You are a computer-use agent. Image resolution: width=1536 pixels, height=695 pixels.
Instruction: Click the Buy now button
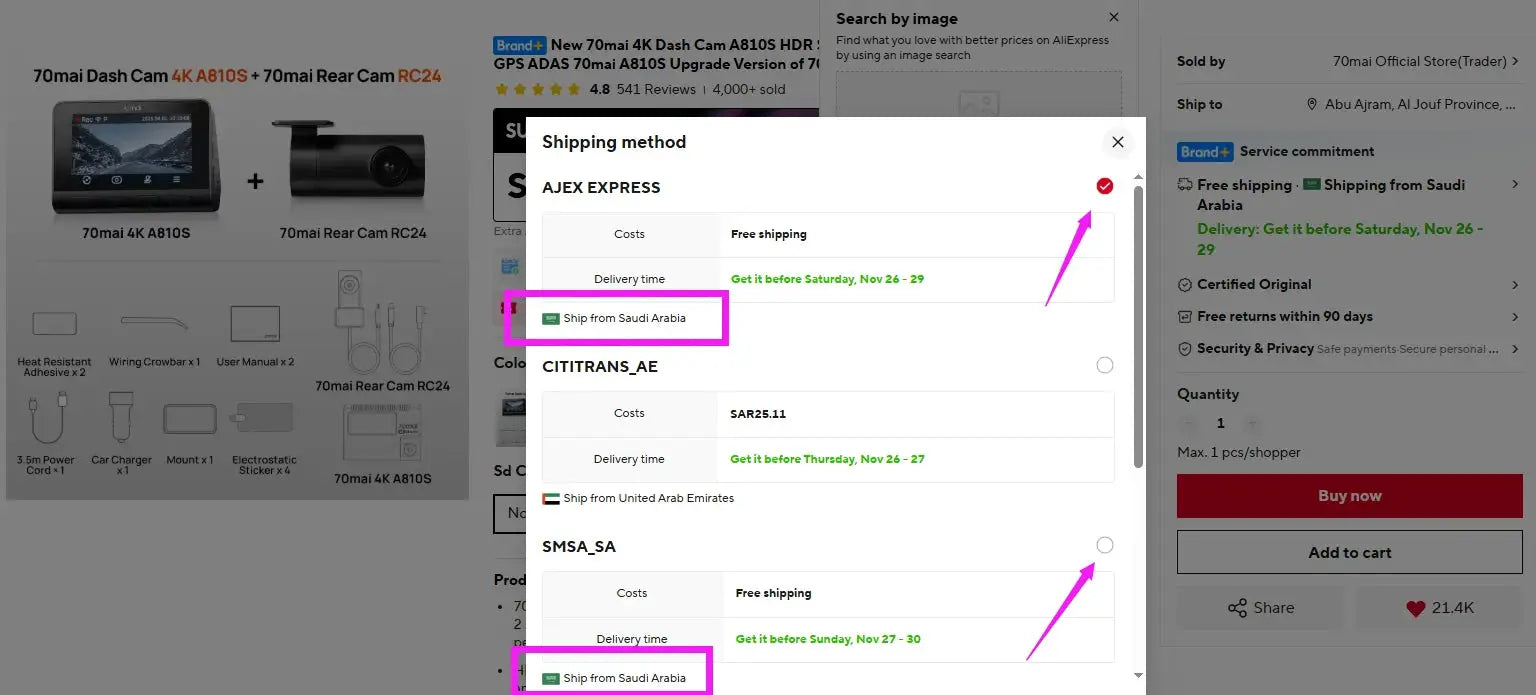tap(1350, 496)
